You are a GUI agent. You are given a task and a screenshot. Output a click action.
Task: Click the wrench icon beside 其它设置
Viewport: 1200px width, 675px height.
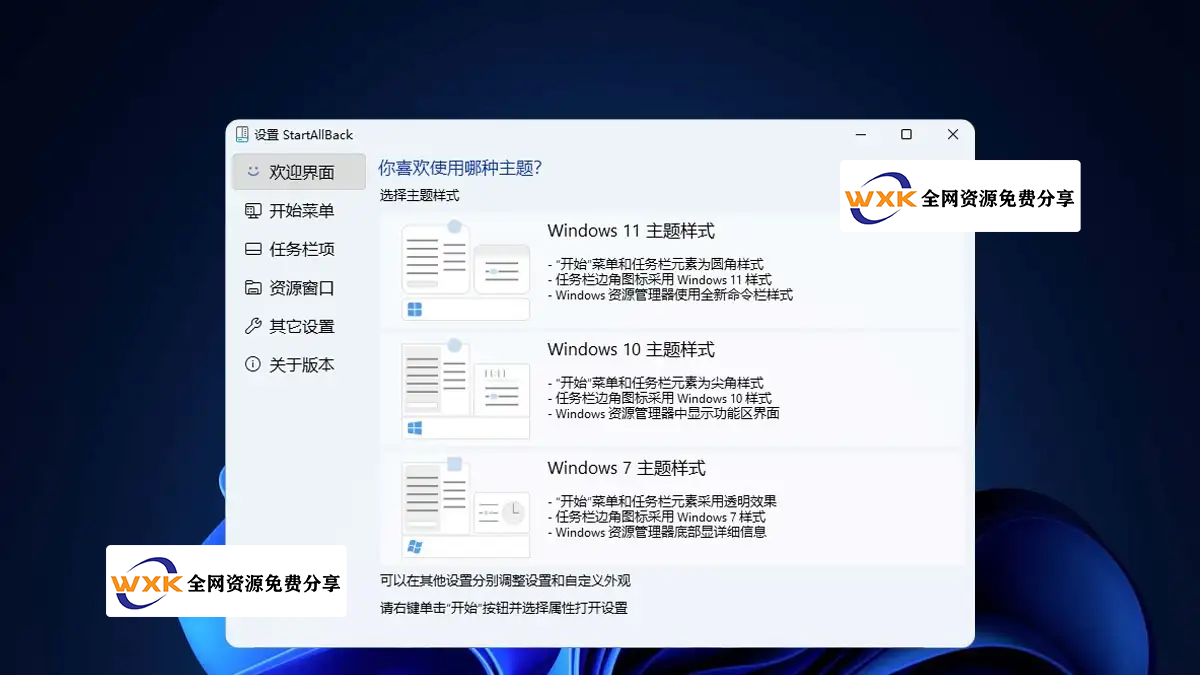point(253,326)
